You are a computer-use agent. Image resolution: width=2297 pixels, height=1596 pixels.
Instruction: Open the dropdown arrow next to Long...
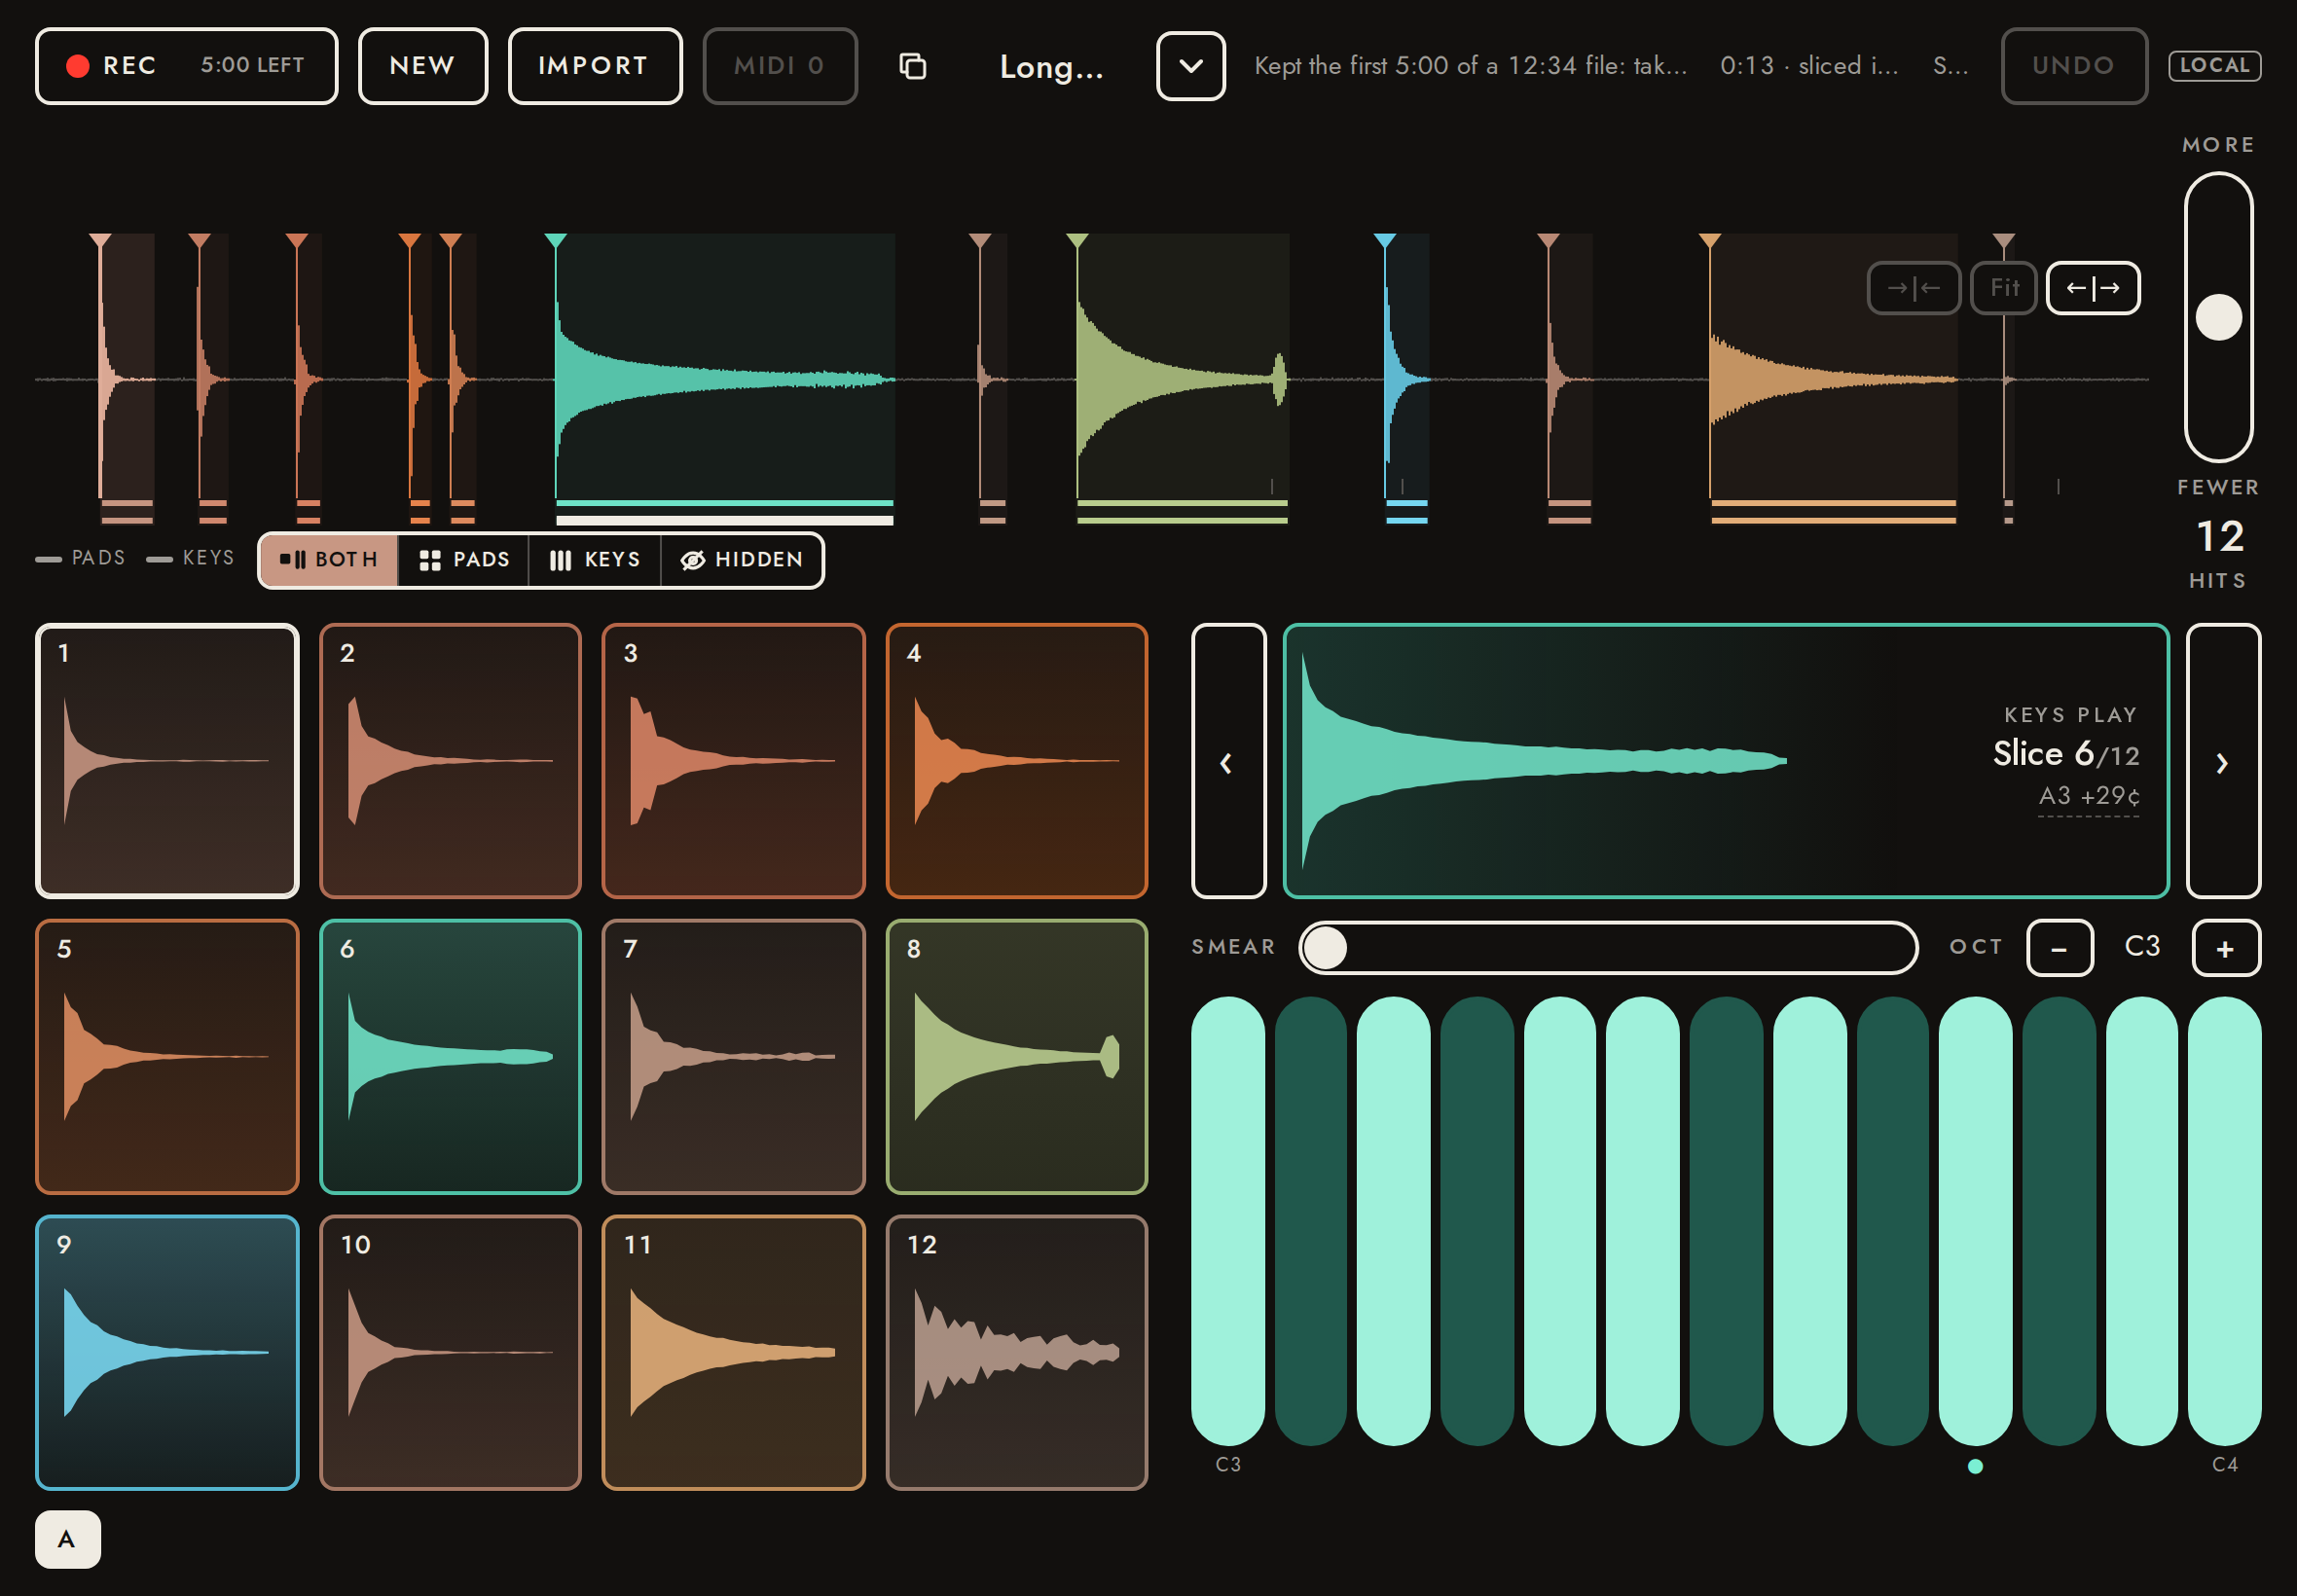tap(1190, 66)
